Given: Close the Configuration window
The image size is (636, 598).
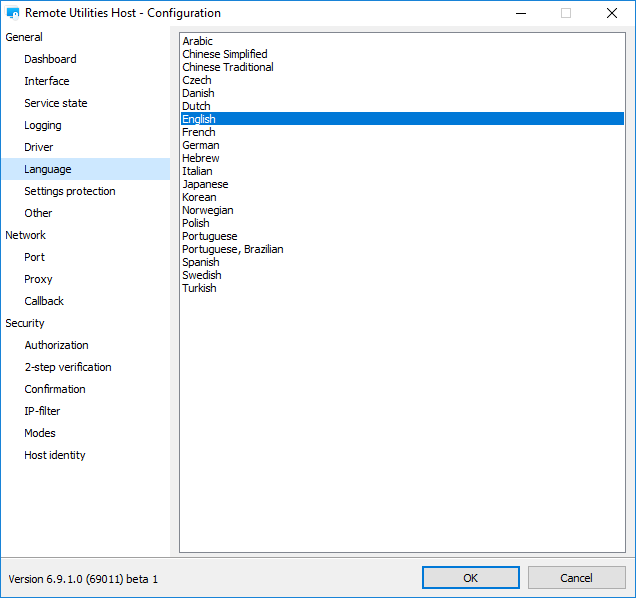Looking at the screenshot, I should point(611,14).
